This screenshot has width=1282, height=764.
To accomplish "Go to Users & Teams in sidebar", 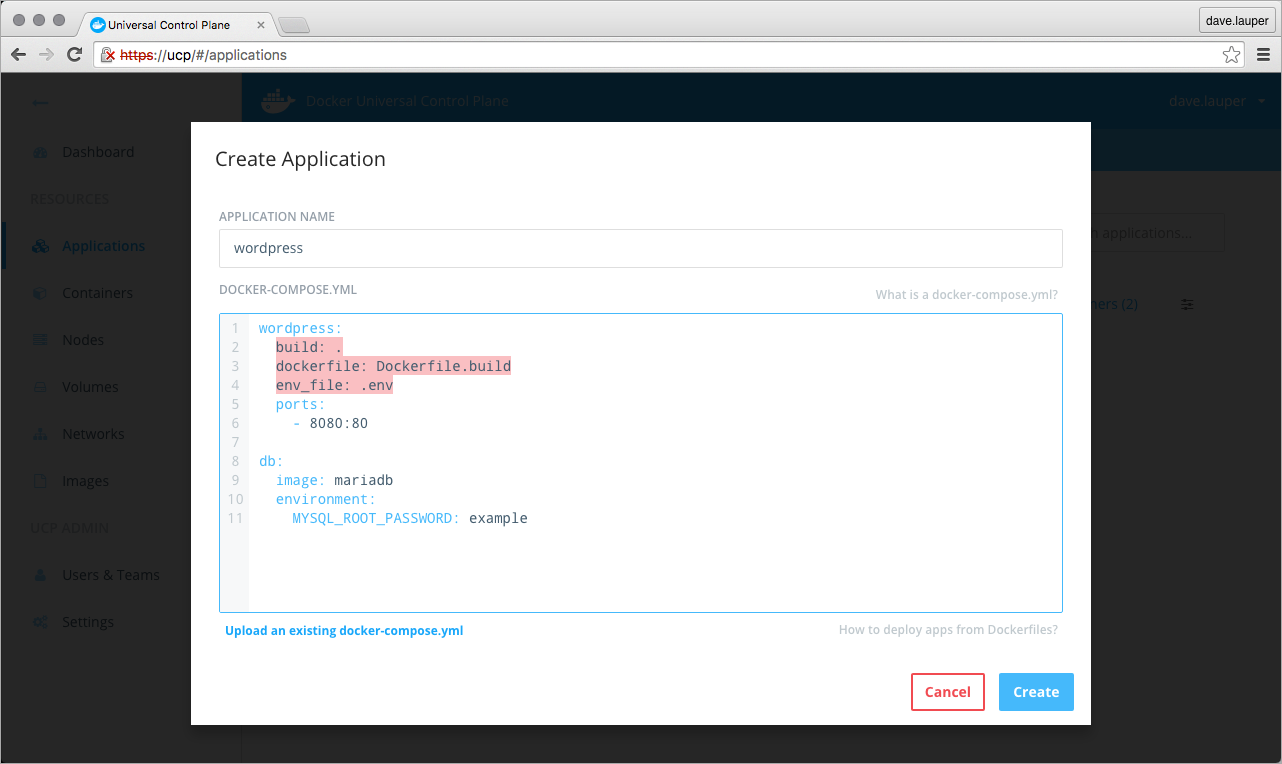I will (x=110, y=575).
